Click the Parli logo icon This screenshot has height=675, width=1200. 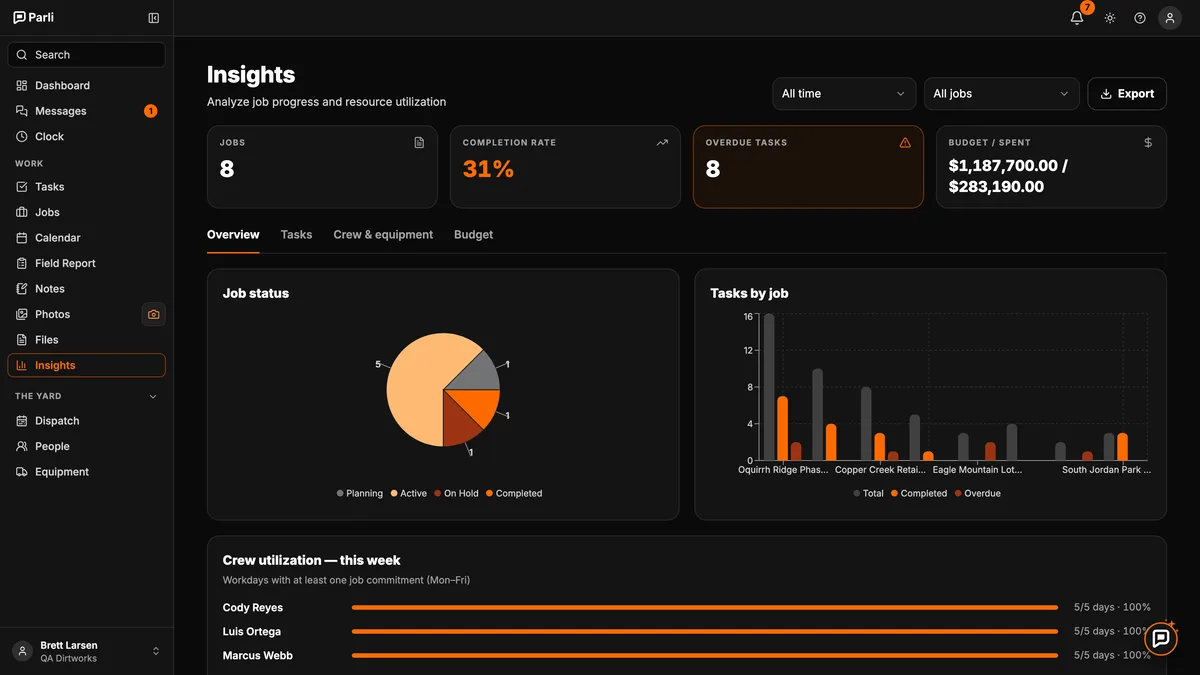[19, 18]
